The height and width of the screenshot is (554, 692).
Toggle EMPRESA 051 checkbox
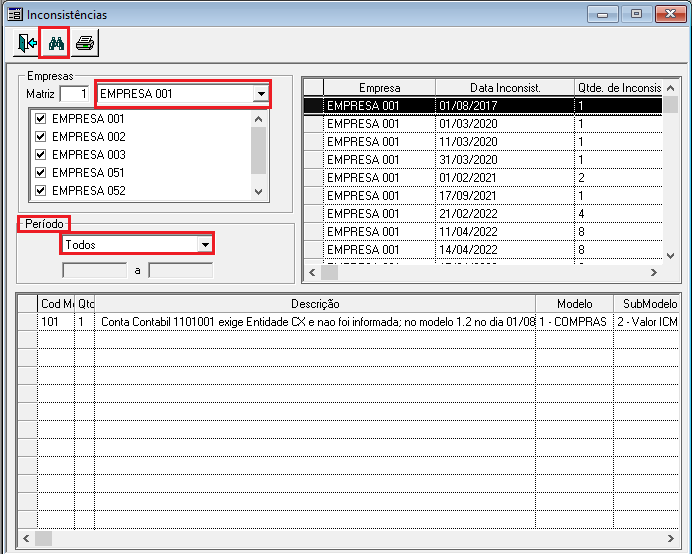click(41, 173)
